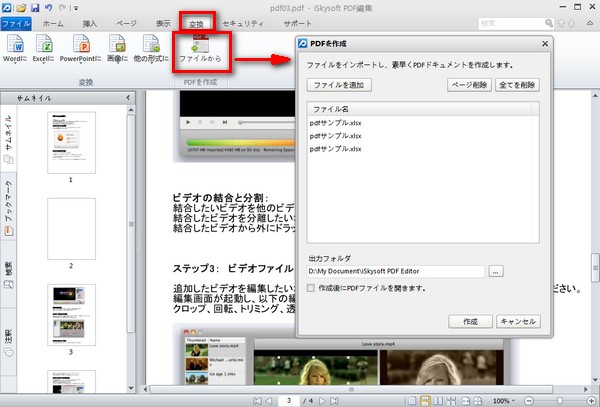Collapse the ribbon using the top-right chevron
This screenshot has width=600, height=407.
(x=590, y=23)
